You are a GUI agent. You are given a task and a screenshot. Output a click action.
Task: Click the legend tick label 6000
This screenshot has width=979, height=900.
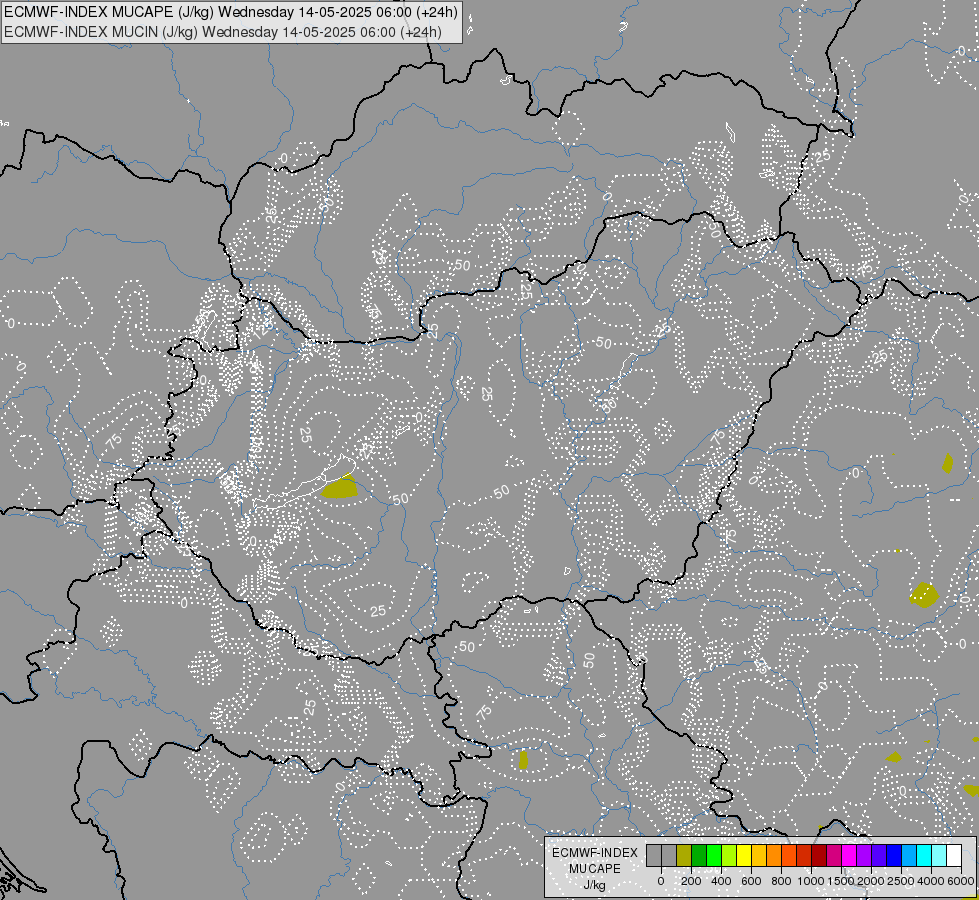tap(962, 881)
